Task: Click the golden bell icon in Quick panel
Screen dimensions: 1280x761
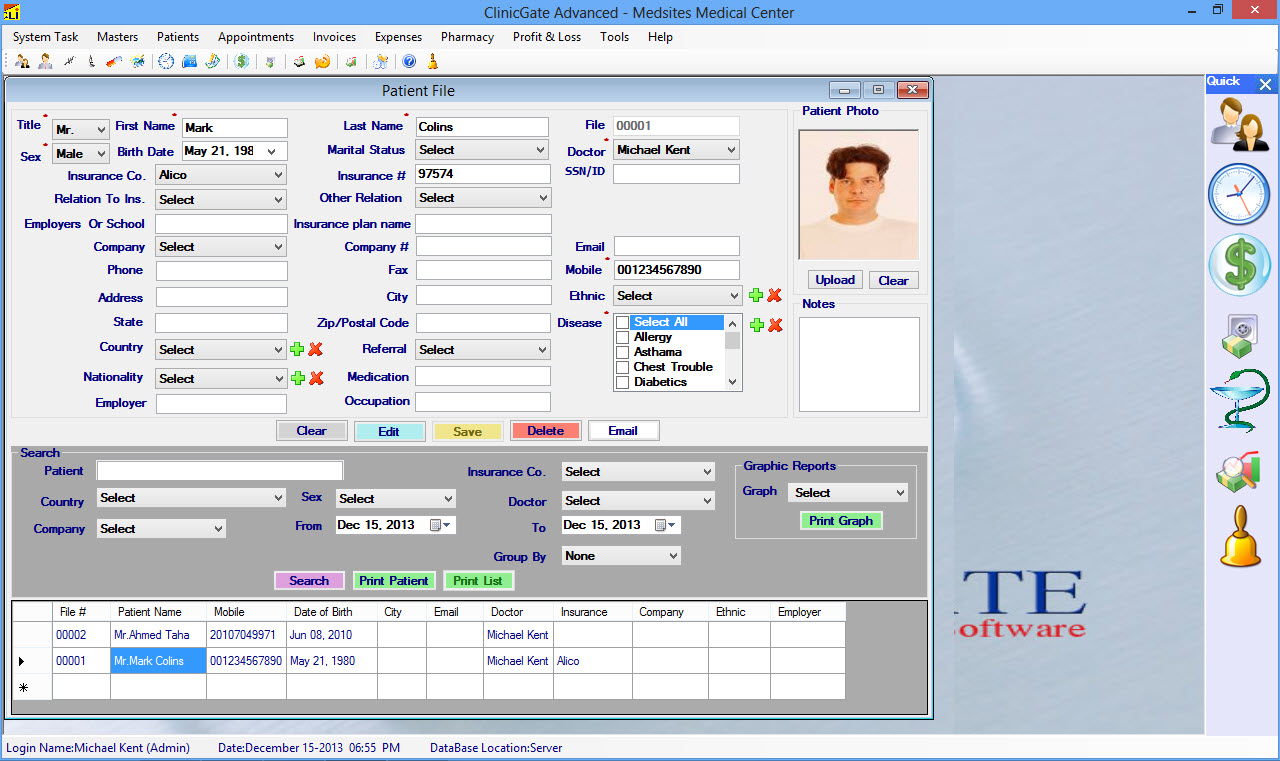Action: click(1240, 537)
